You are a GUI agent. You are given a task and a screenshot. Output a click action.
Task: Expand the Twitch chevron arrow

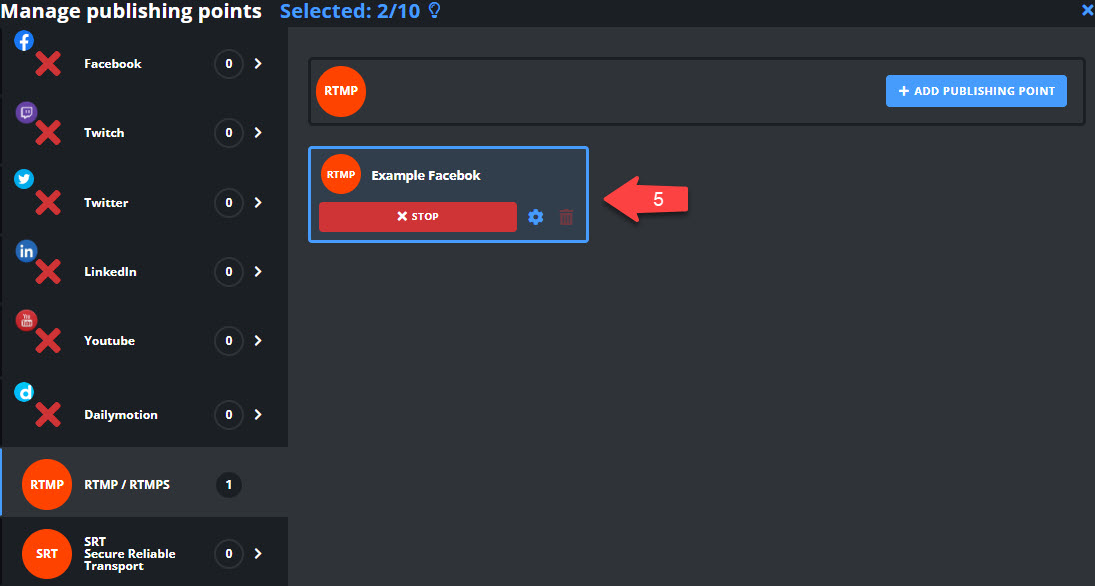258,133
